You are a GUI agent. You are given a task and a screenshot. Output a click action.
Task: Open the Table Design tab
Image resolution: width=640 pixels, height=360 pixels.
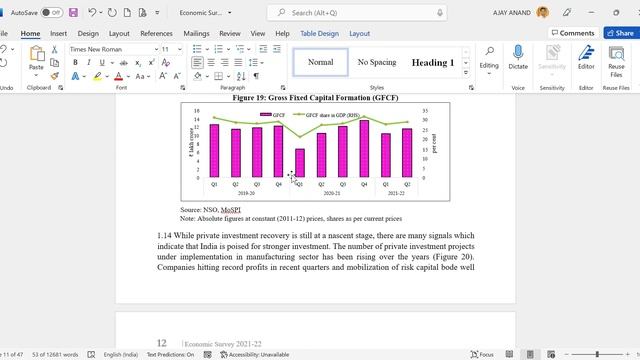[x=320, y=33]
